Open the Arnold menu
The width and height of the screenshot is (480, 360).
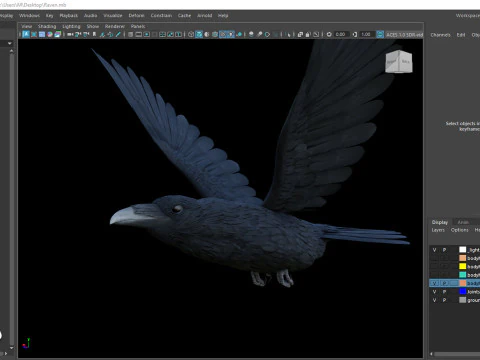coord(204,15)
